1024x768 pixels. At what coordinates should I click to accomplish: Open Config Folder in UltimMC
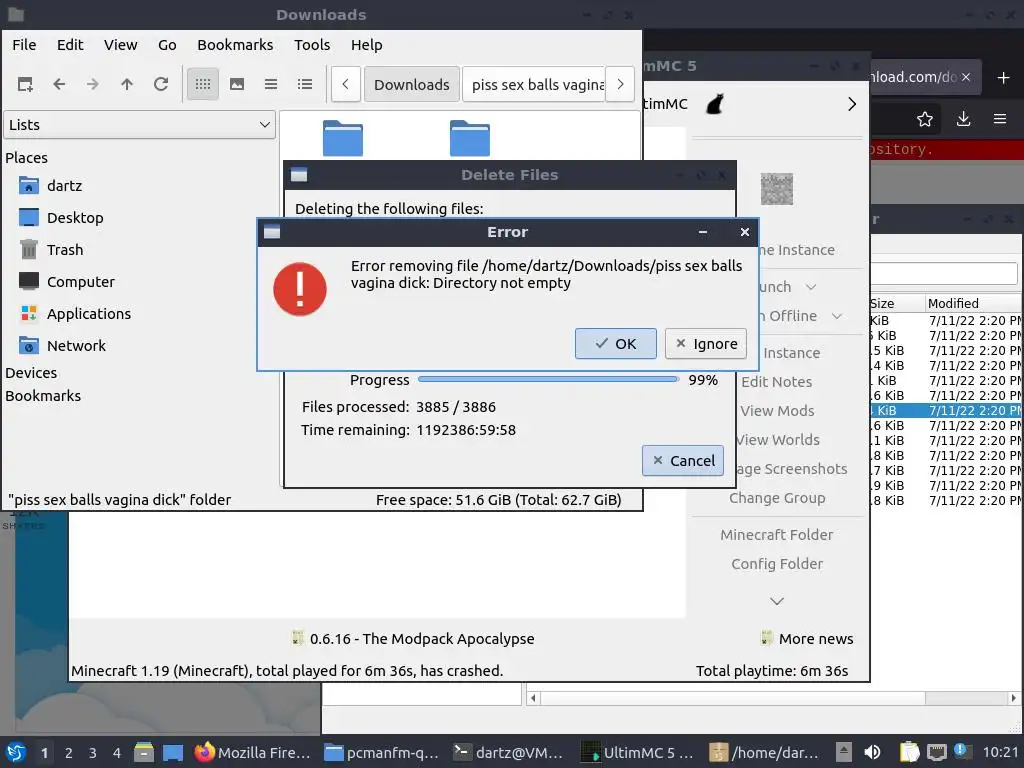(x=776, y=564)
